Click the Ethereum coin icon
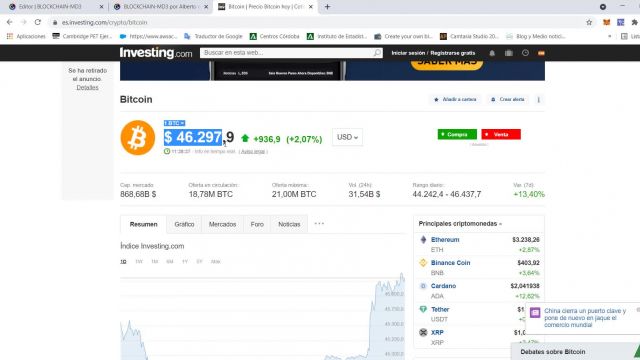 tap(423, 240)
